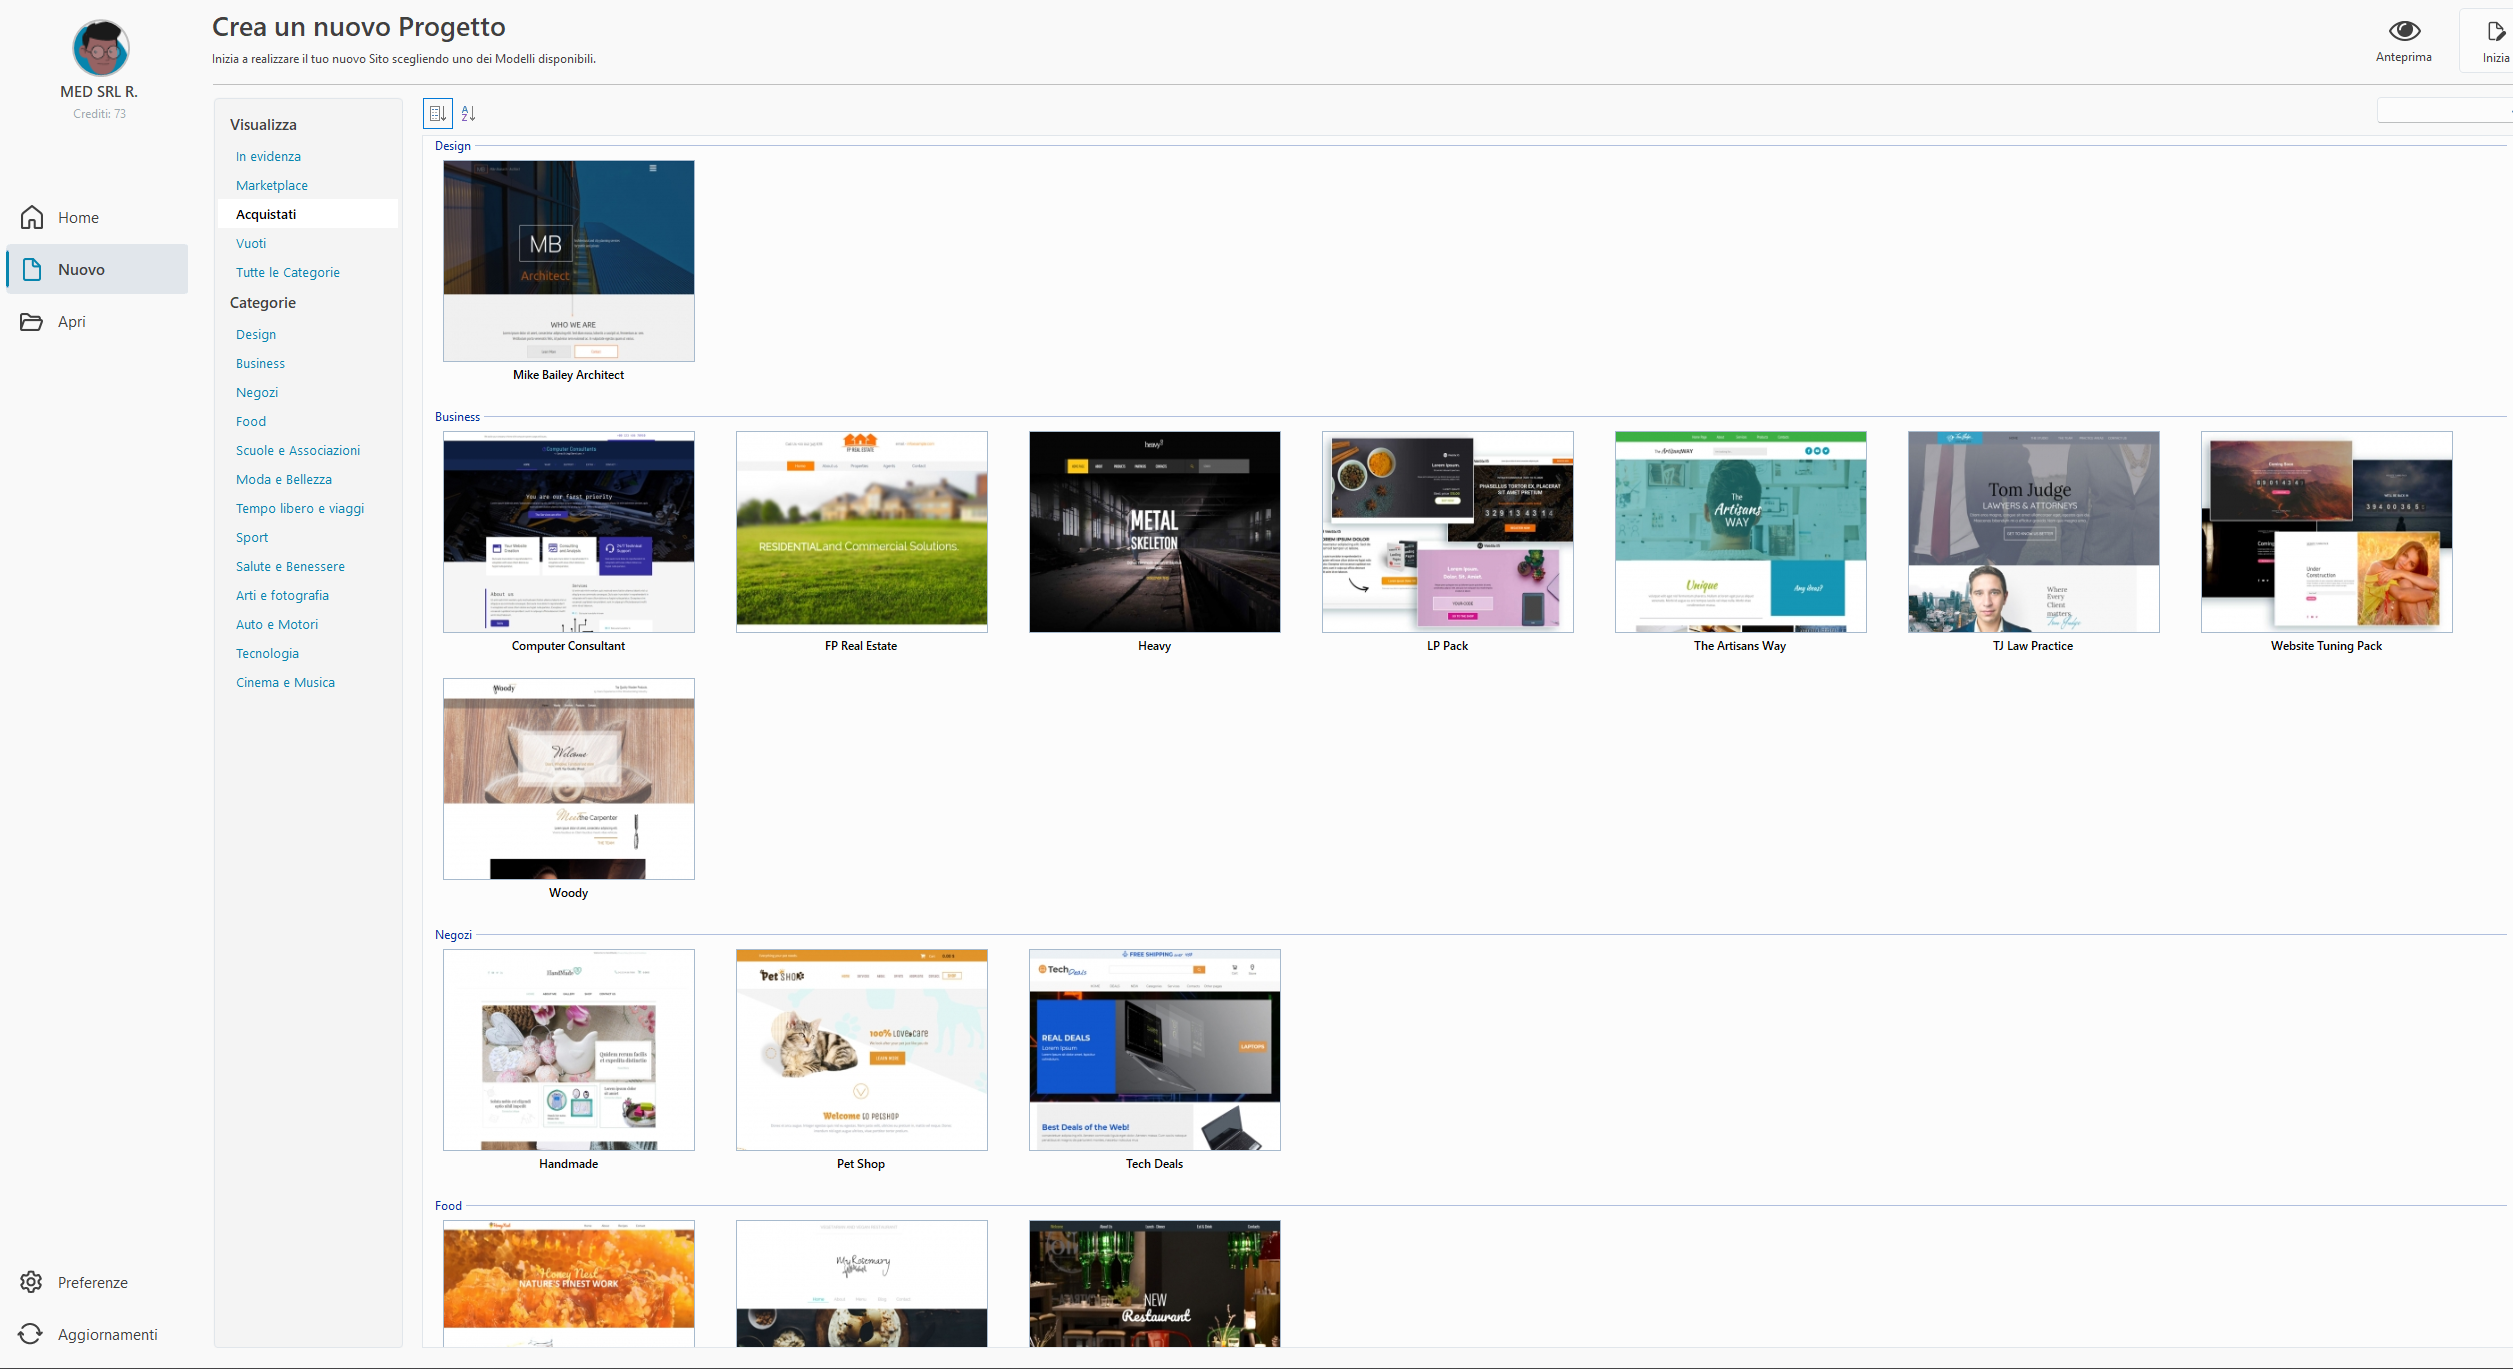2513x1369 pixels.
Task: Select the Nuovo sidebar item
Action: [x=97, y=269]
